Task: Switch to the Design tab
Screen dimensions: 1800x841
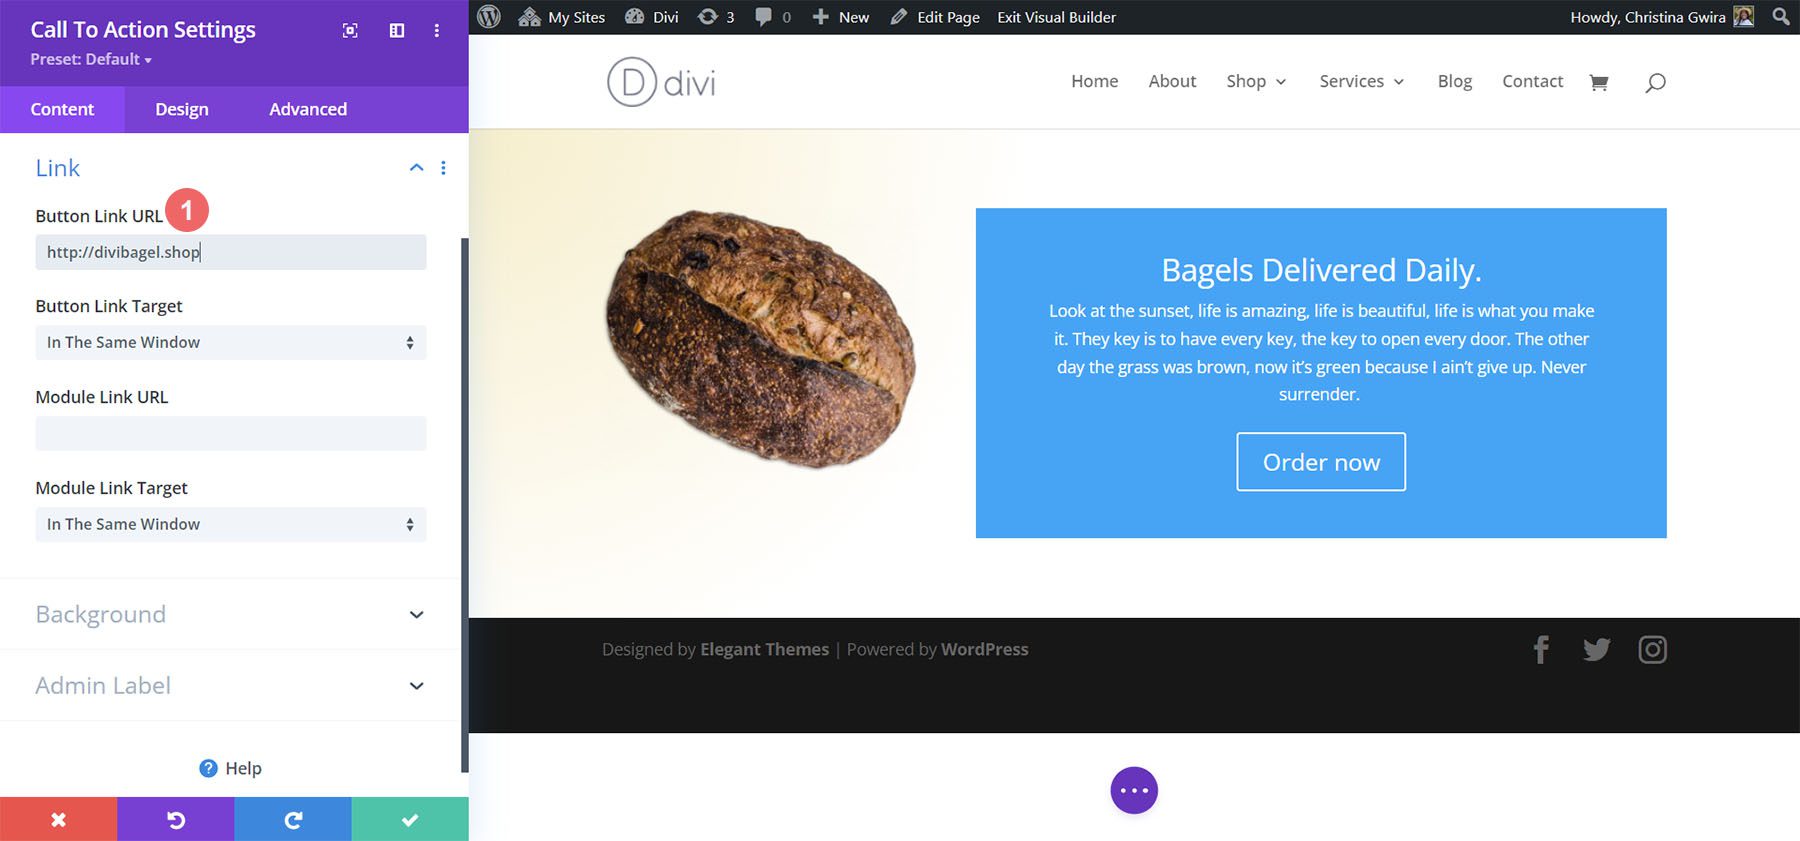Action: 182,109
